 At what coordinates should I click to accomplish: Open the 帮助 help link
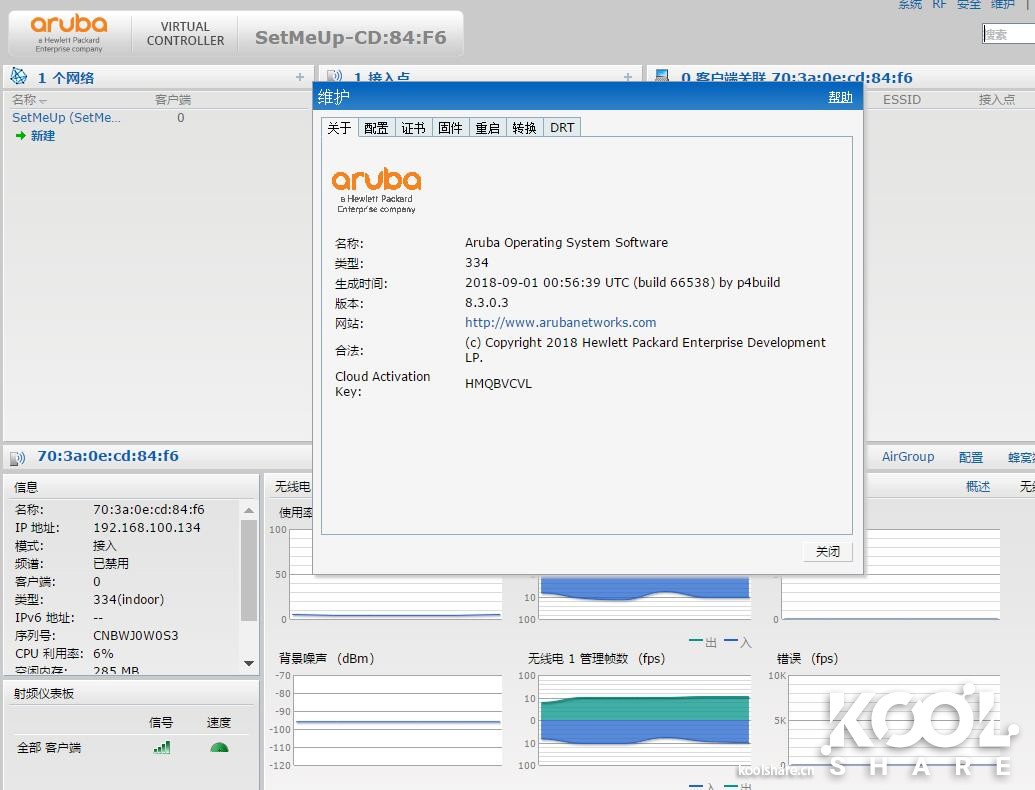coord(840,98)
